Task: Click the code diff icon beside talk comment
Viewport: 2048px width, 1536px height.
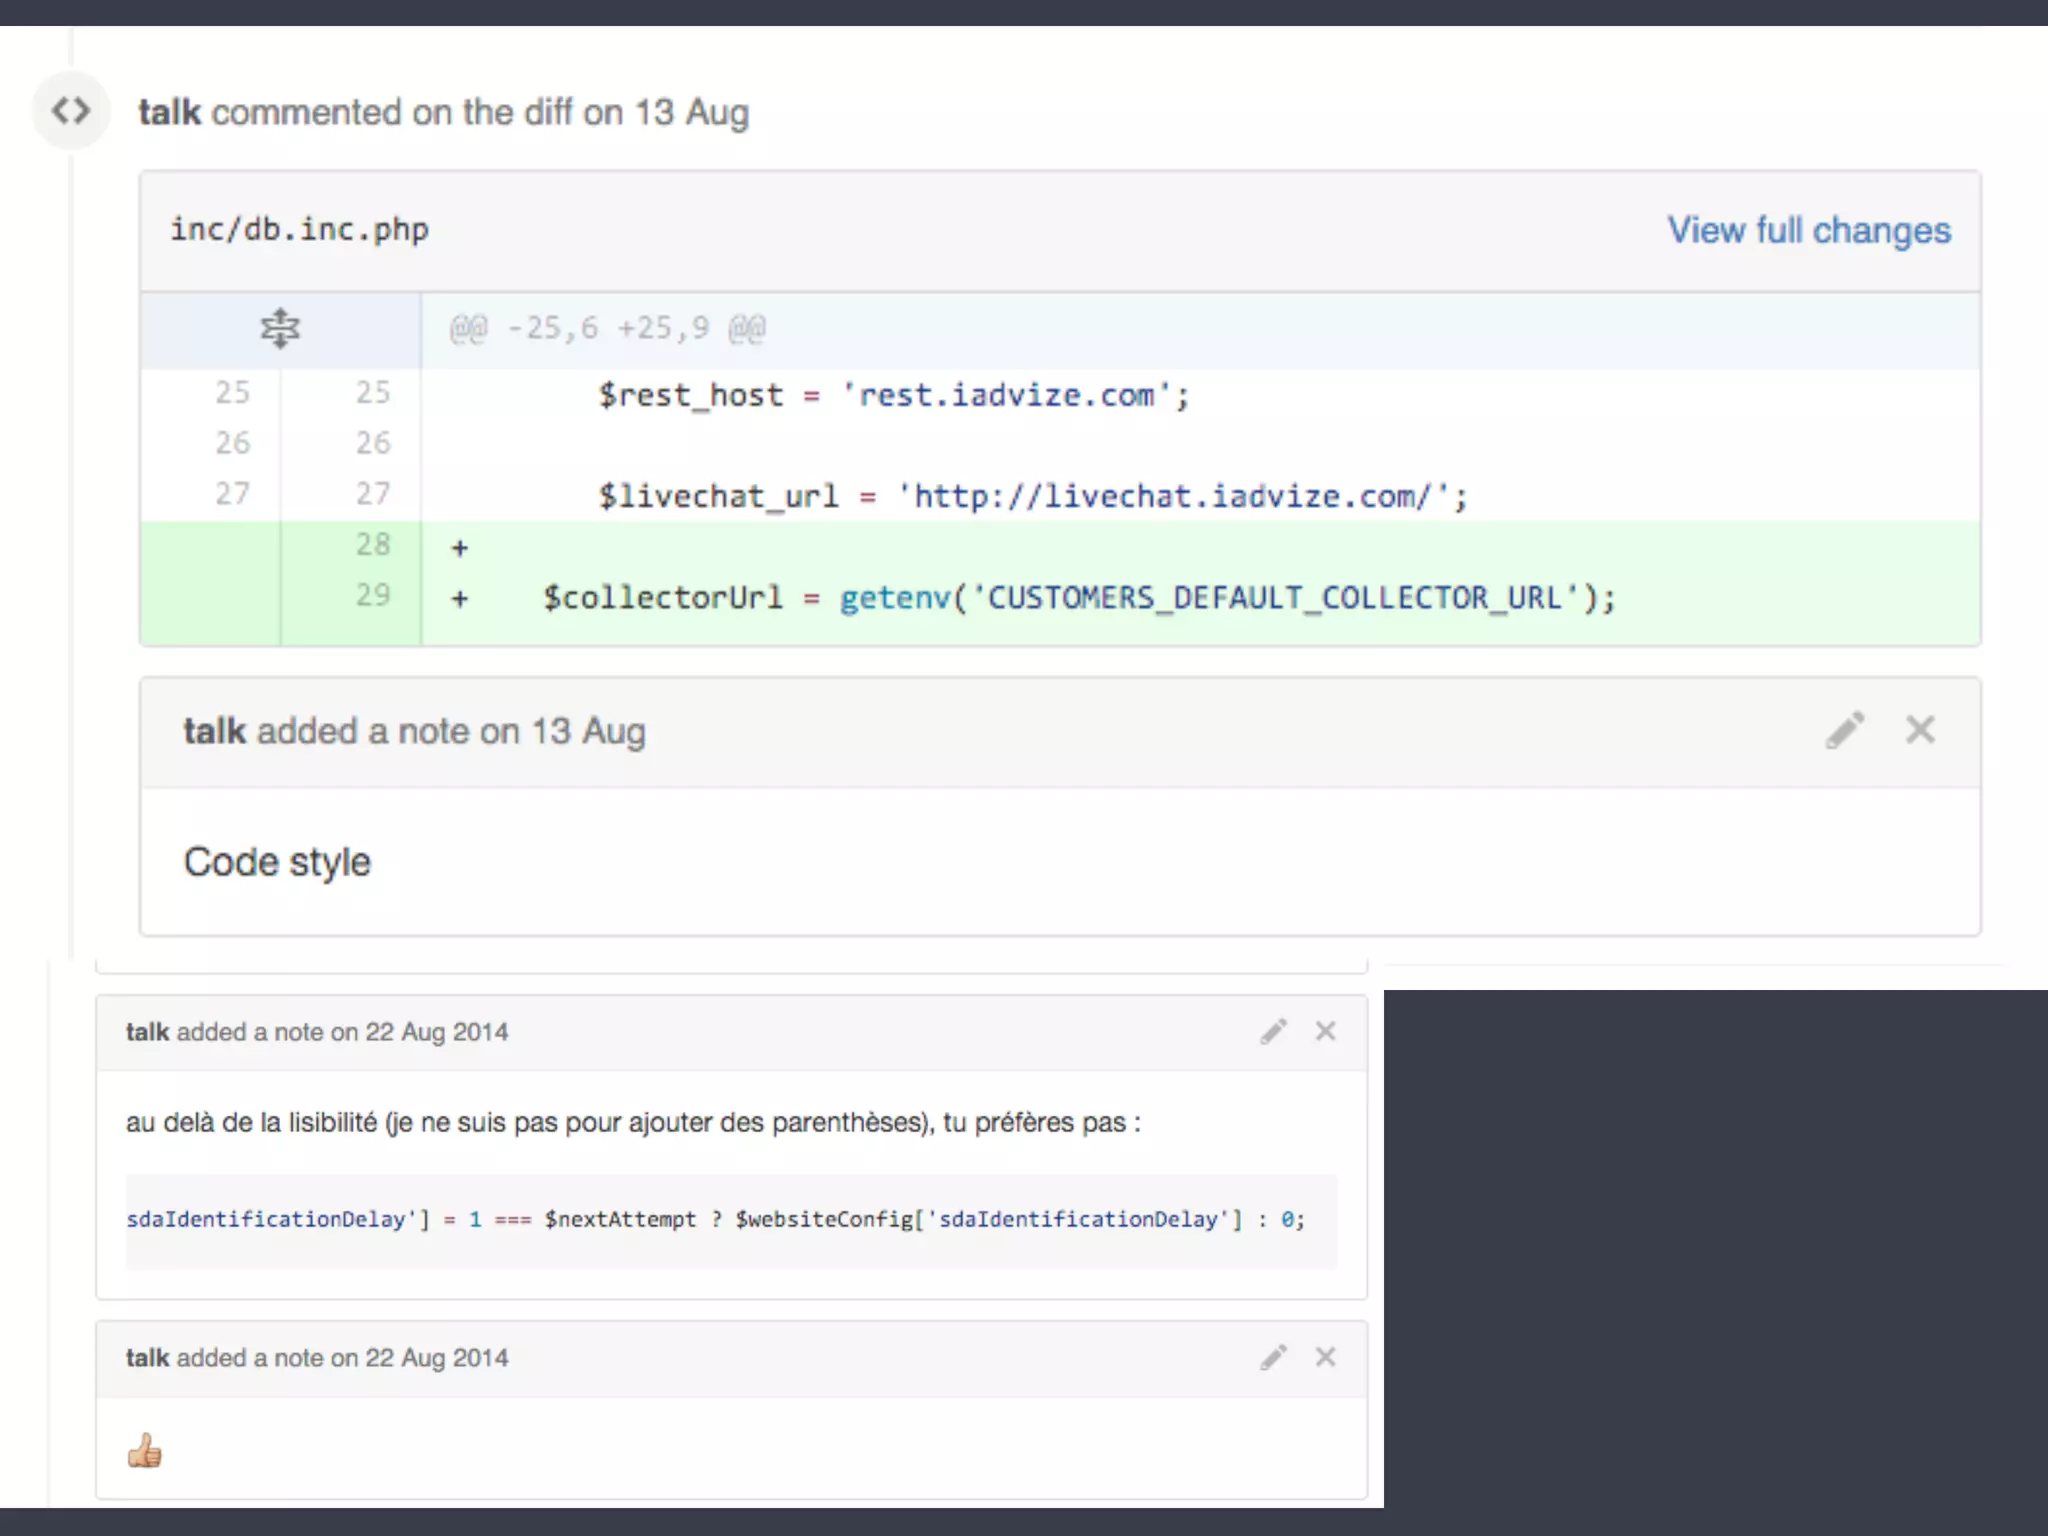Action: point(71,111)
